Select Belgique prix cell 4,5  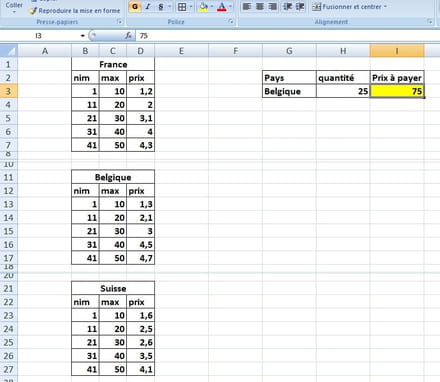tap(141, 244)
